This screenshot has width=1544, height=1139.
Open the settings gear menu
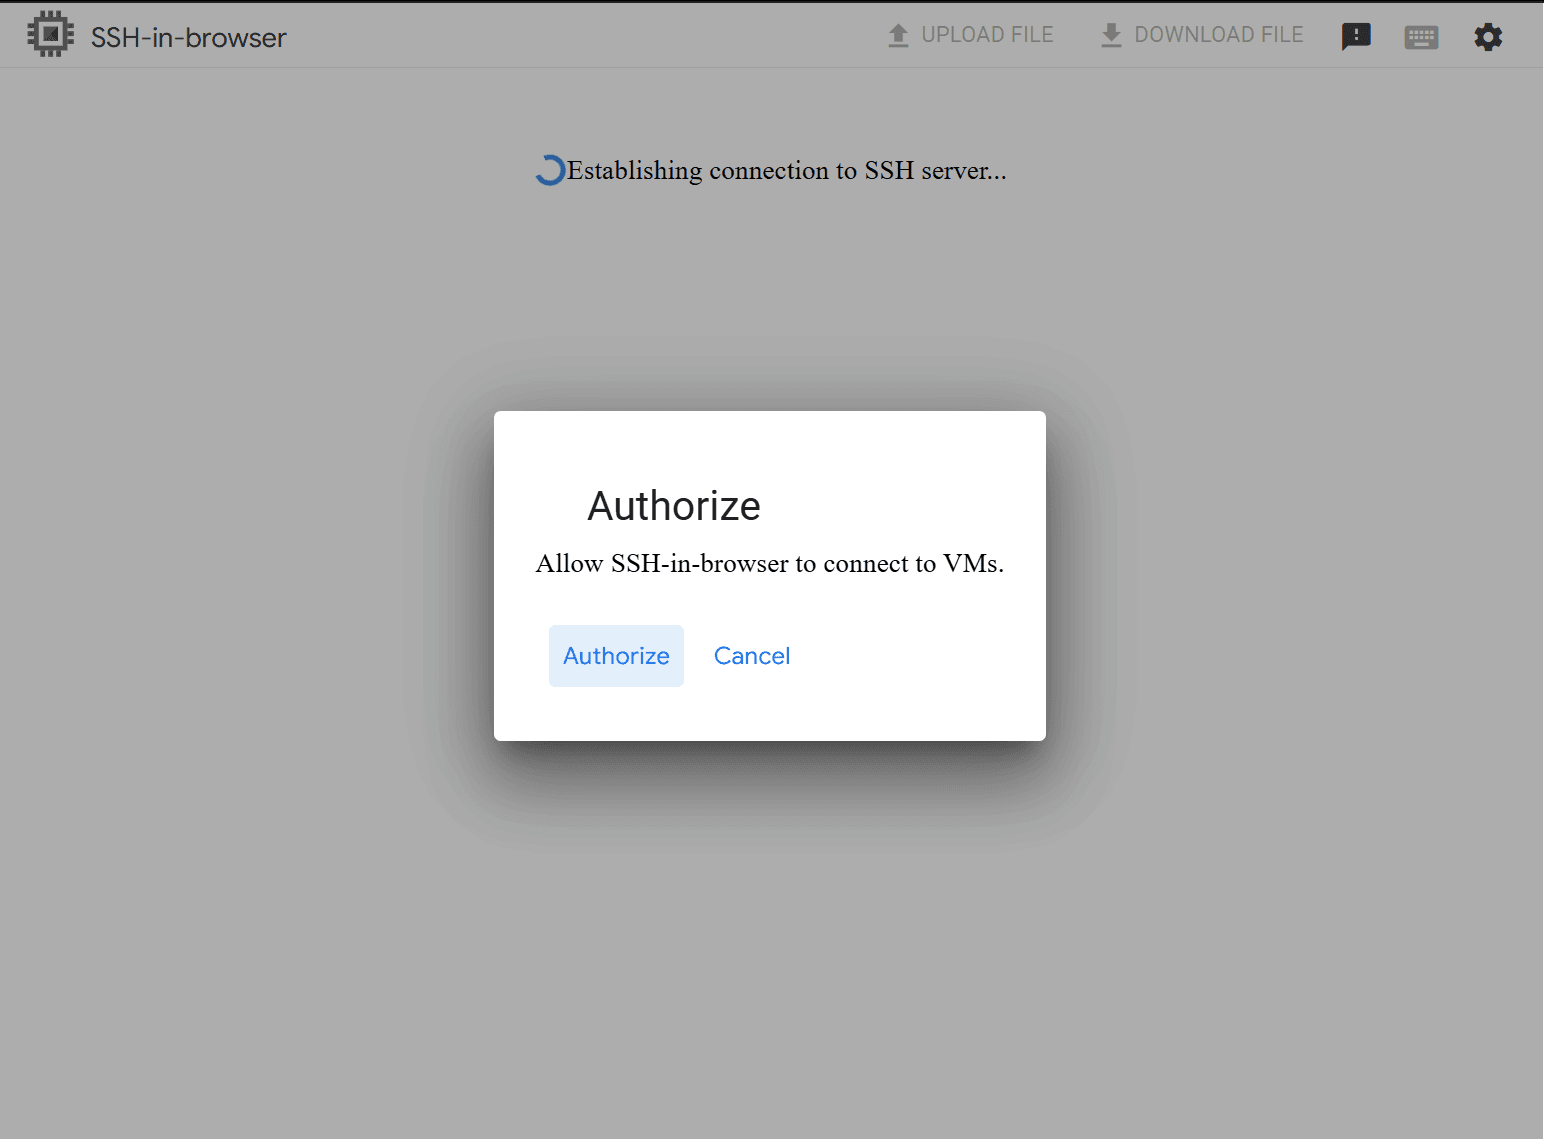pos(1488,37)
